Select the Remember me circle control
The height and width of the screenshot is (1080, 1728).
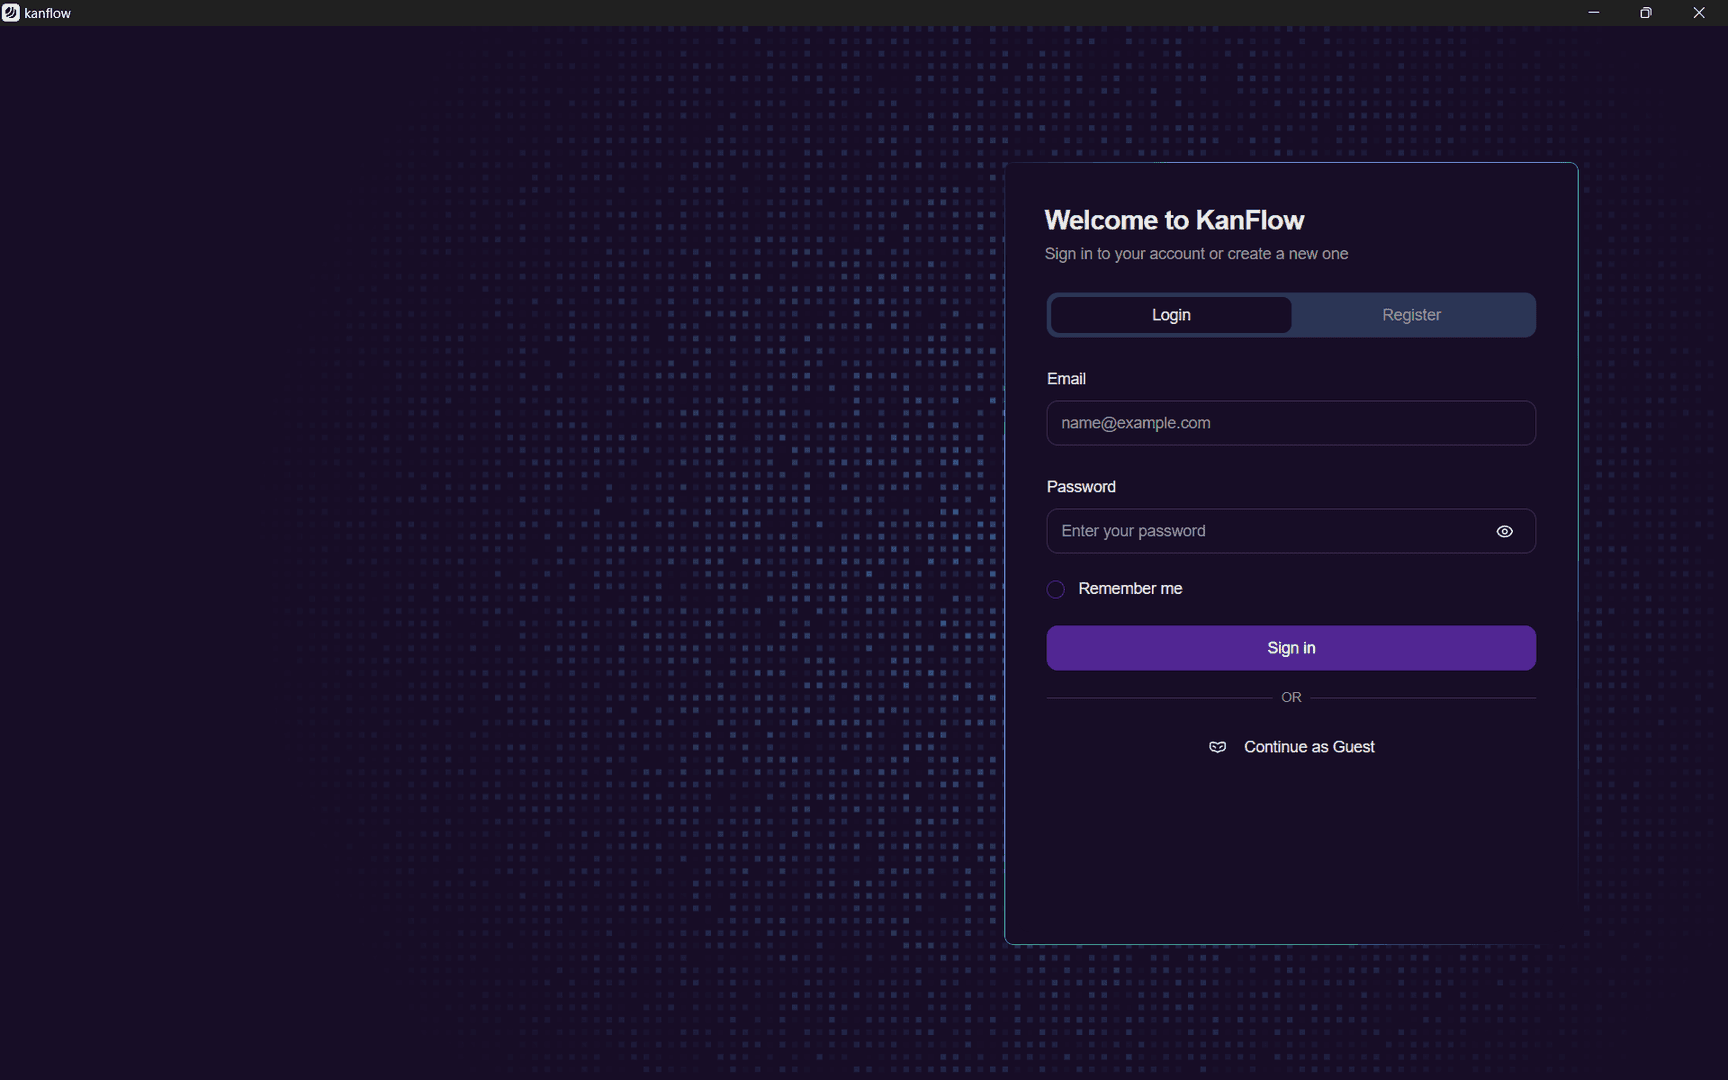[x=1055, y=589]
